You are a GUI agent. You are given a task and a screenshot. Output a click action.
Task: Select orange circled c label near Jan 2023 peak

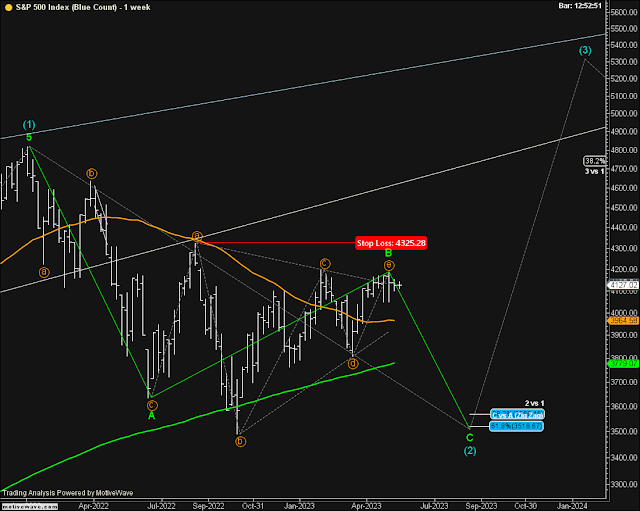(325, 263)
